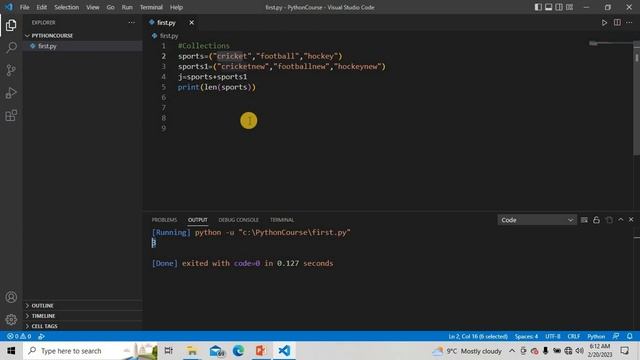Switch to the OUTPUT panel tab
The height and width of the screenshot is (360, 640).
pos(198,220)
